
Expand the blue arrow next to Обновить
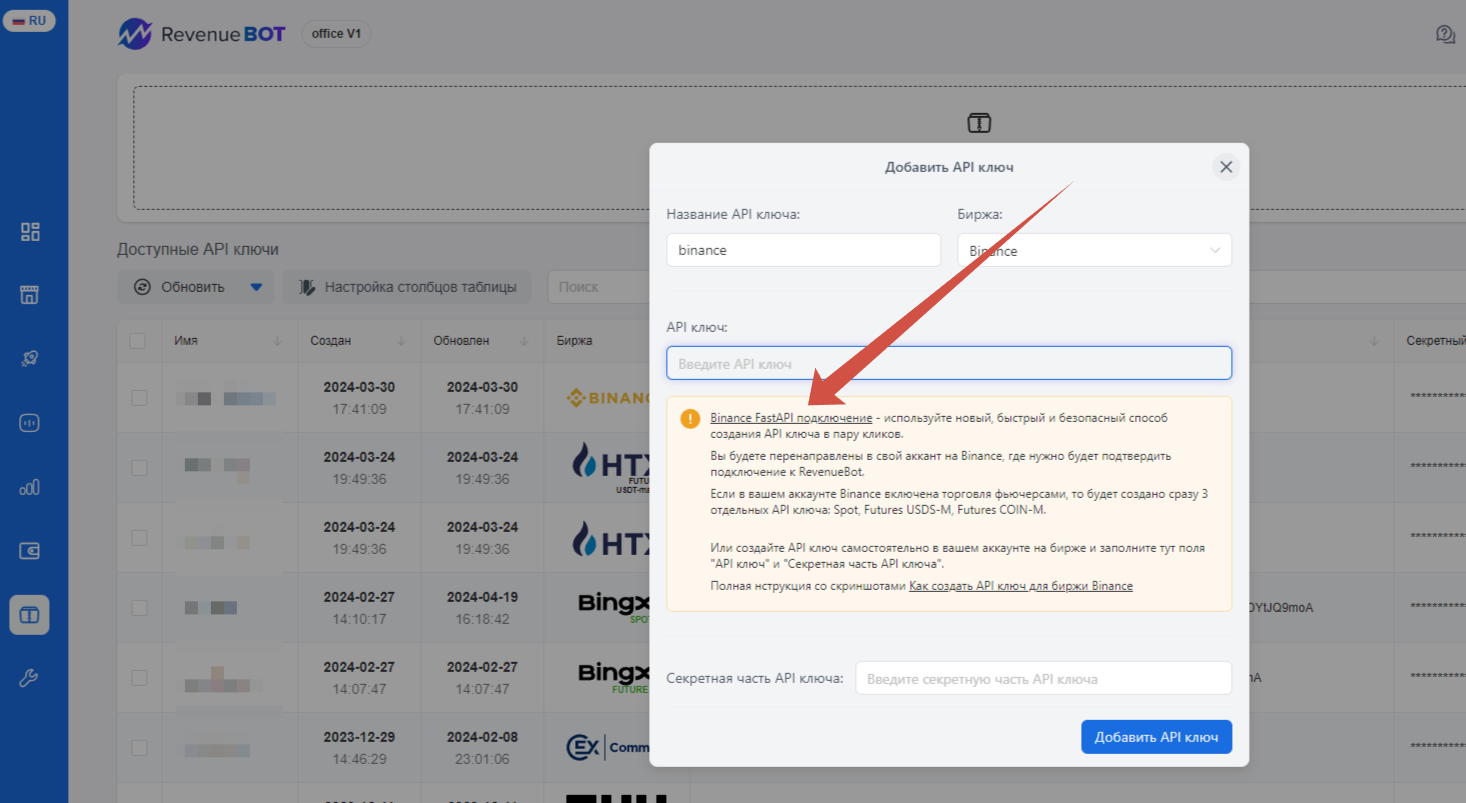256,287
